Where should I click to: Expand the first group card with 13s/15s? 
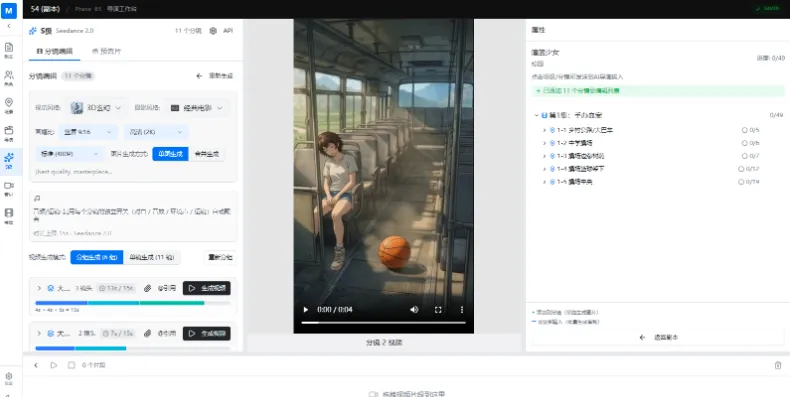tap(39, 288)
